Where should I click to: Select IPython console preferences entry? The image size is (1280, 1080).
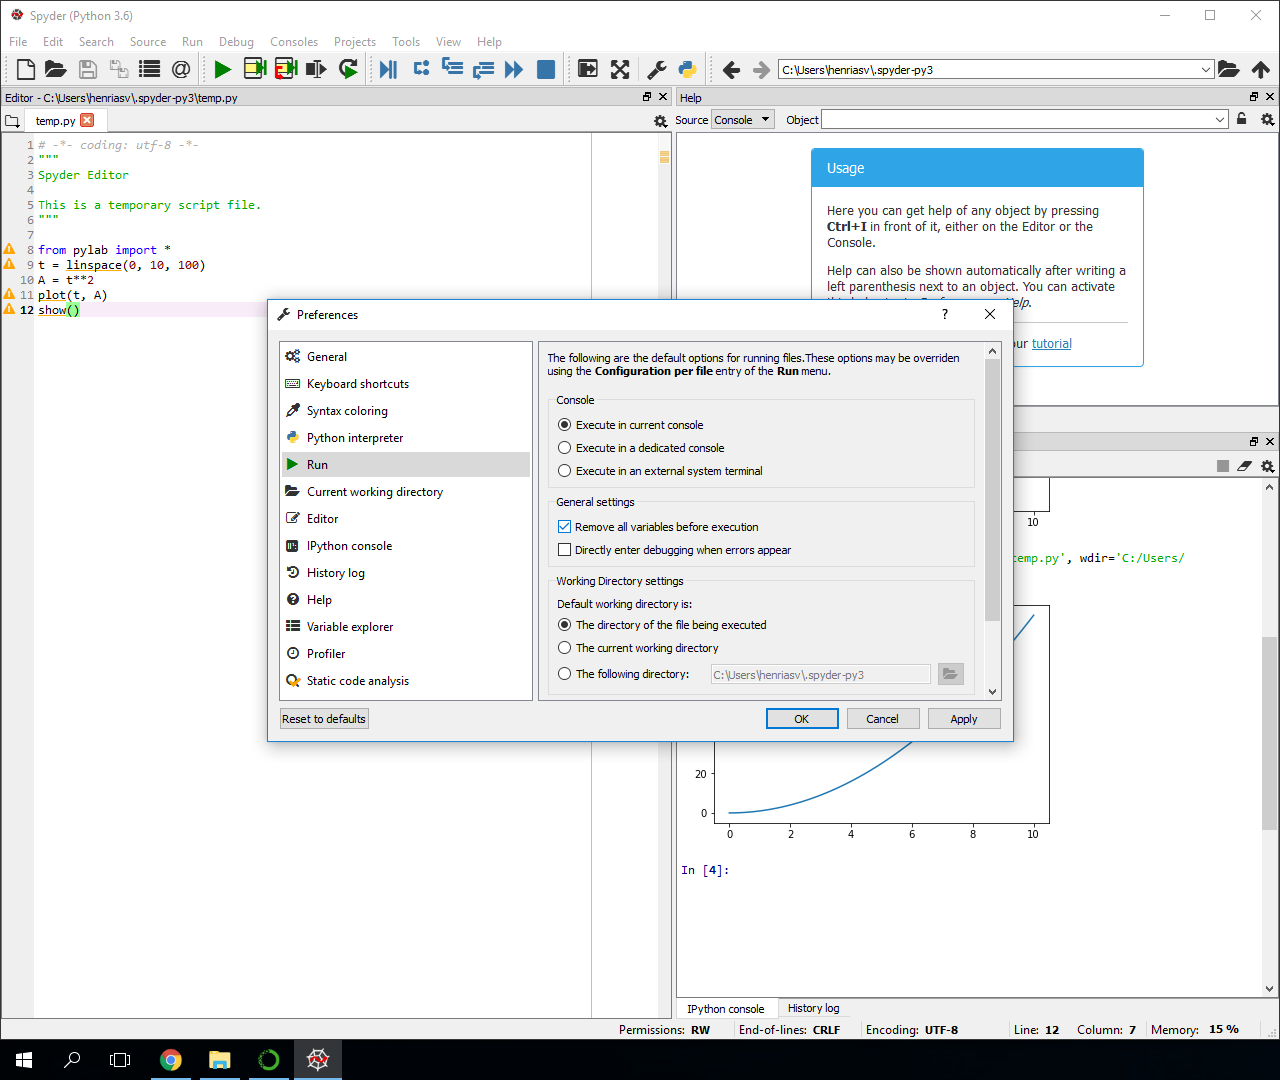click(x=405, y=546)
